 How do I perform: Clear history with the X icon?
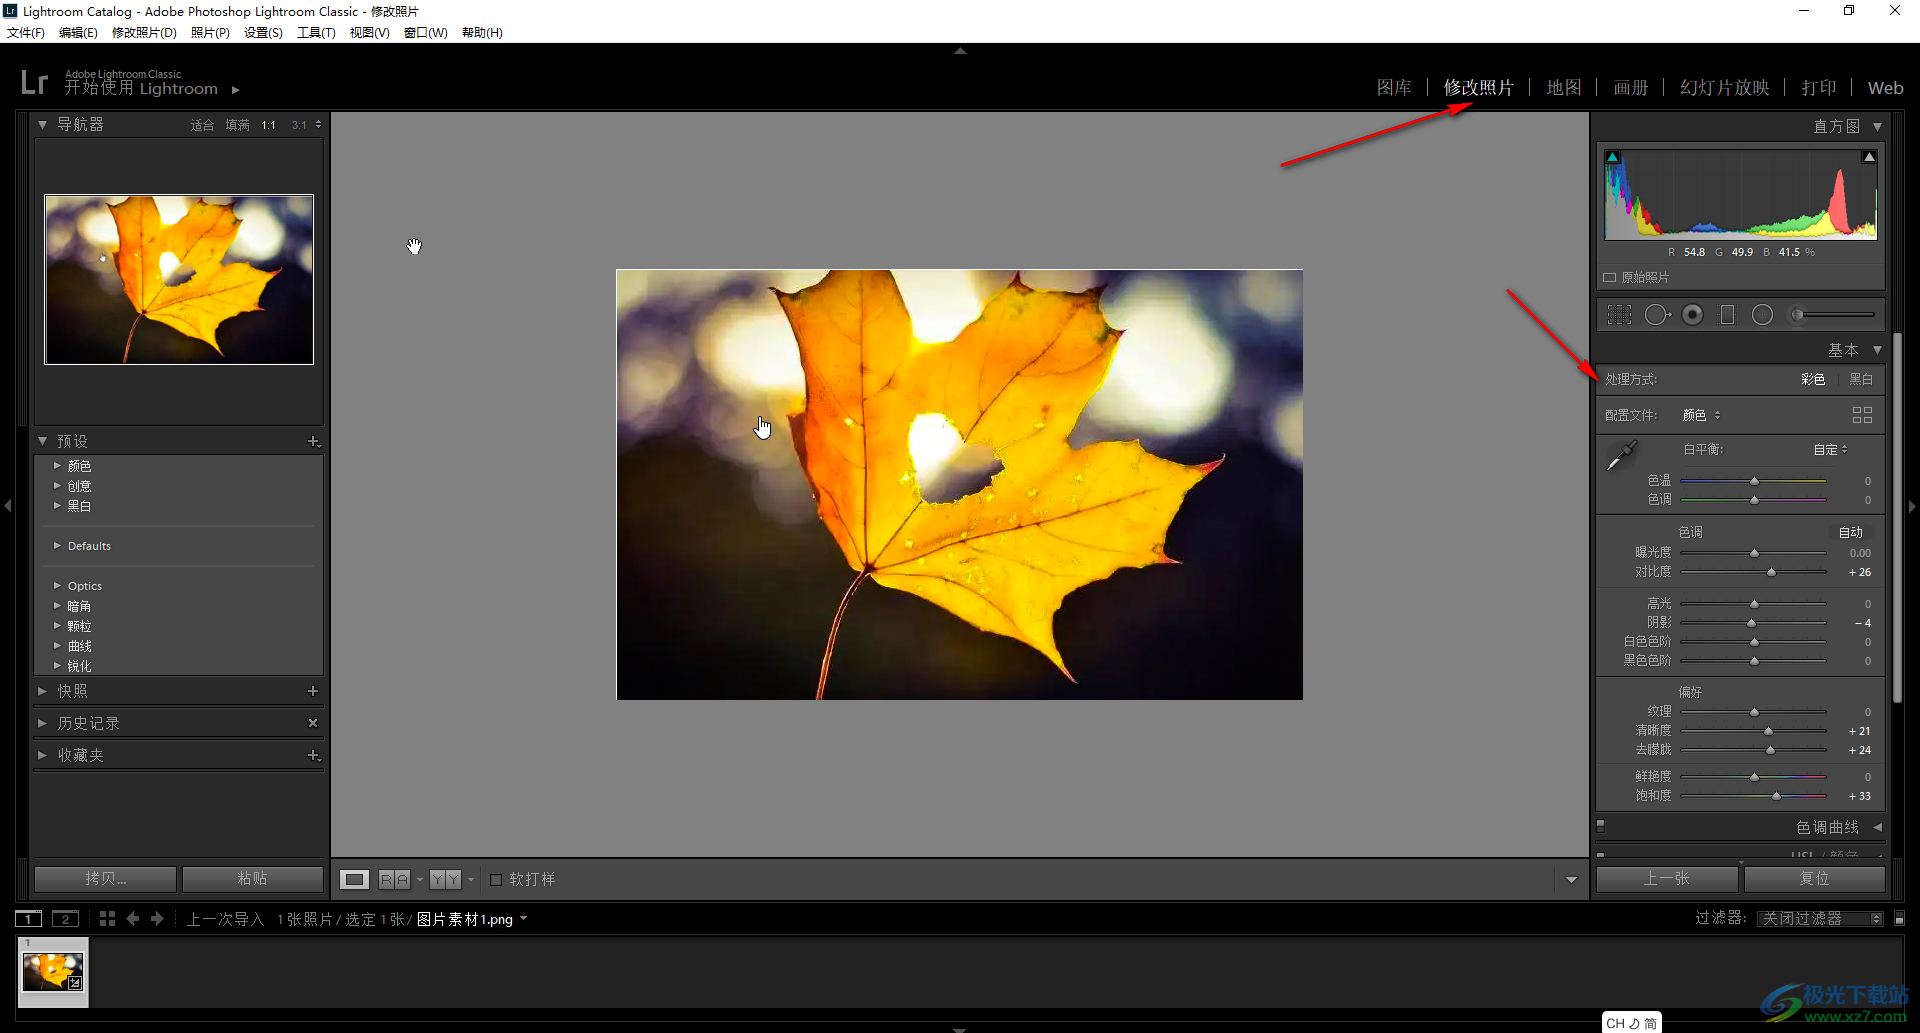coord(313,723)
